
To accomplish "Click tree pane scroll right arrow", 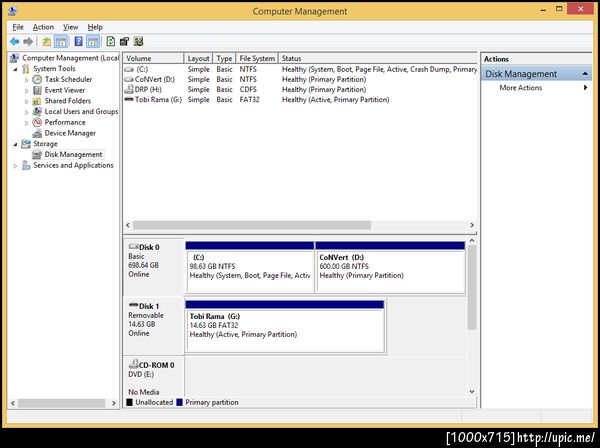I will tap(114, 403).
